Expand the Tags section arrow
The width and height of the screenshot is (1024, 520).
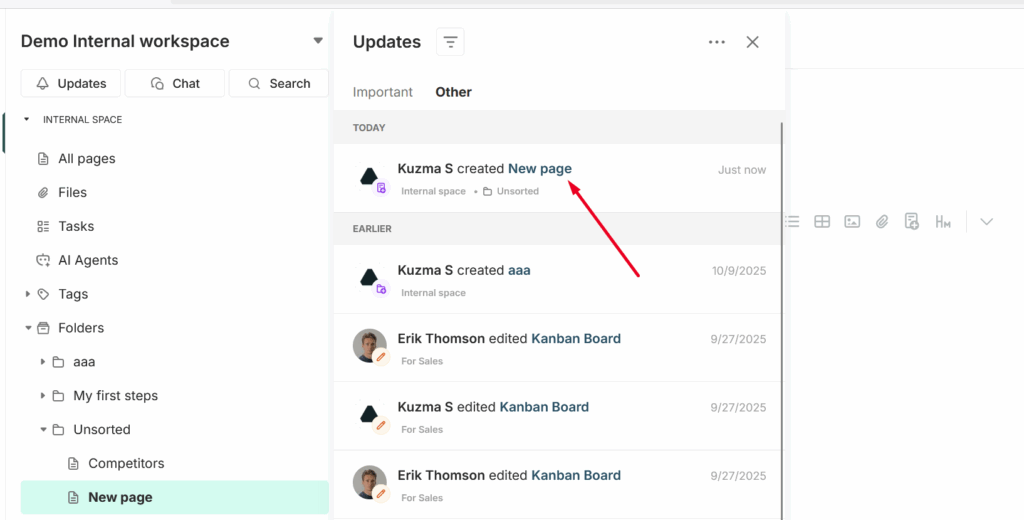click(x=28, y=294)
